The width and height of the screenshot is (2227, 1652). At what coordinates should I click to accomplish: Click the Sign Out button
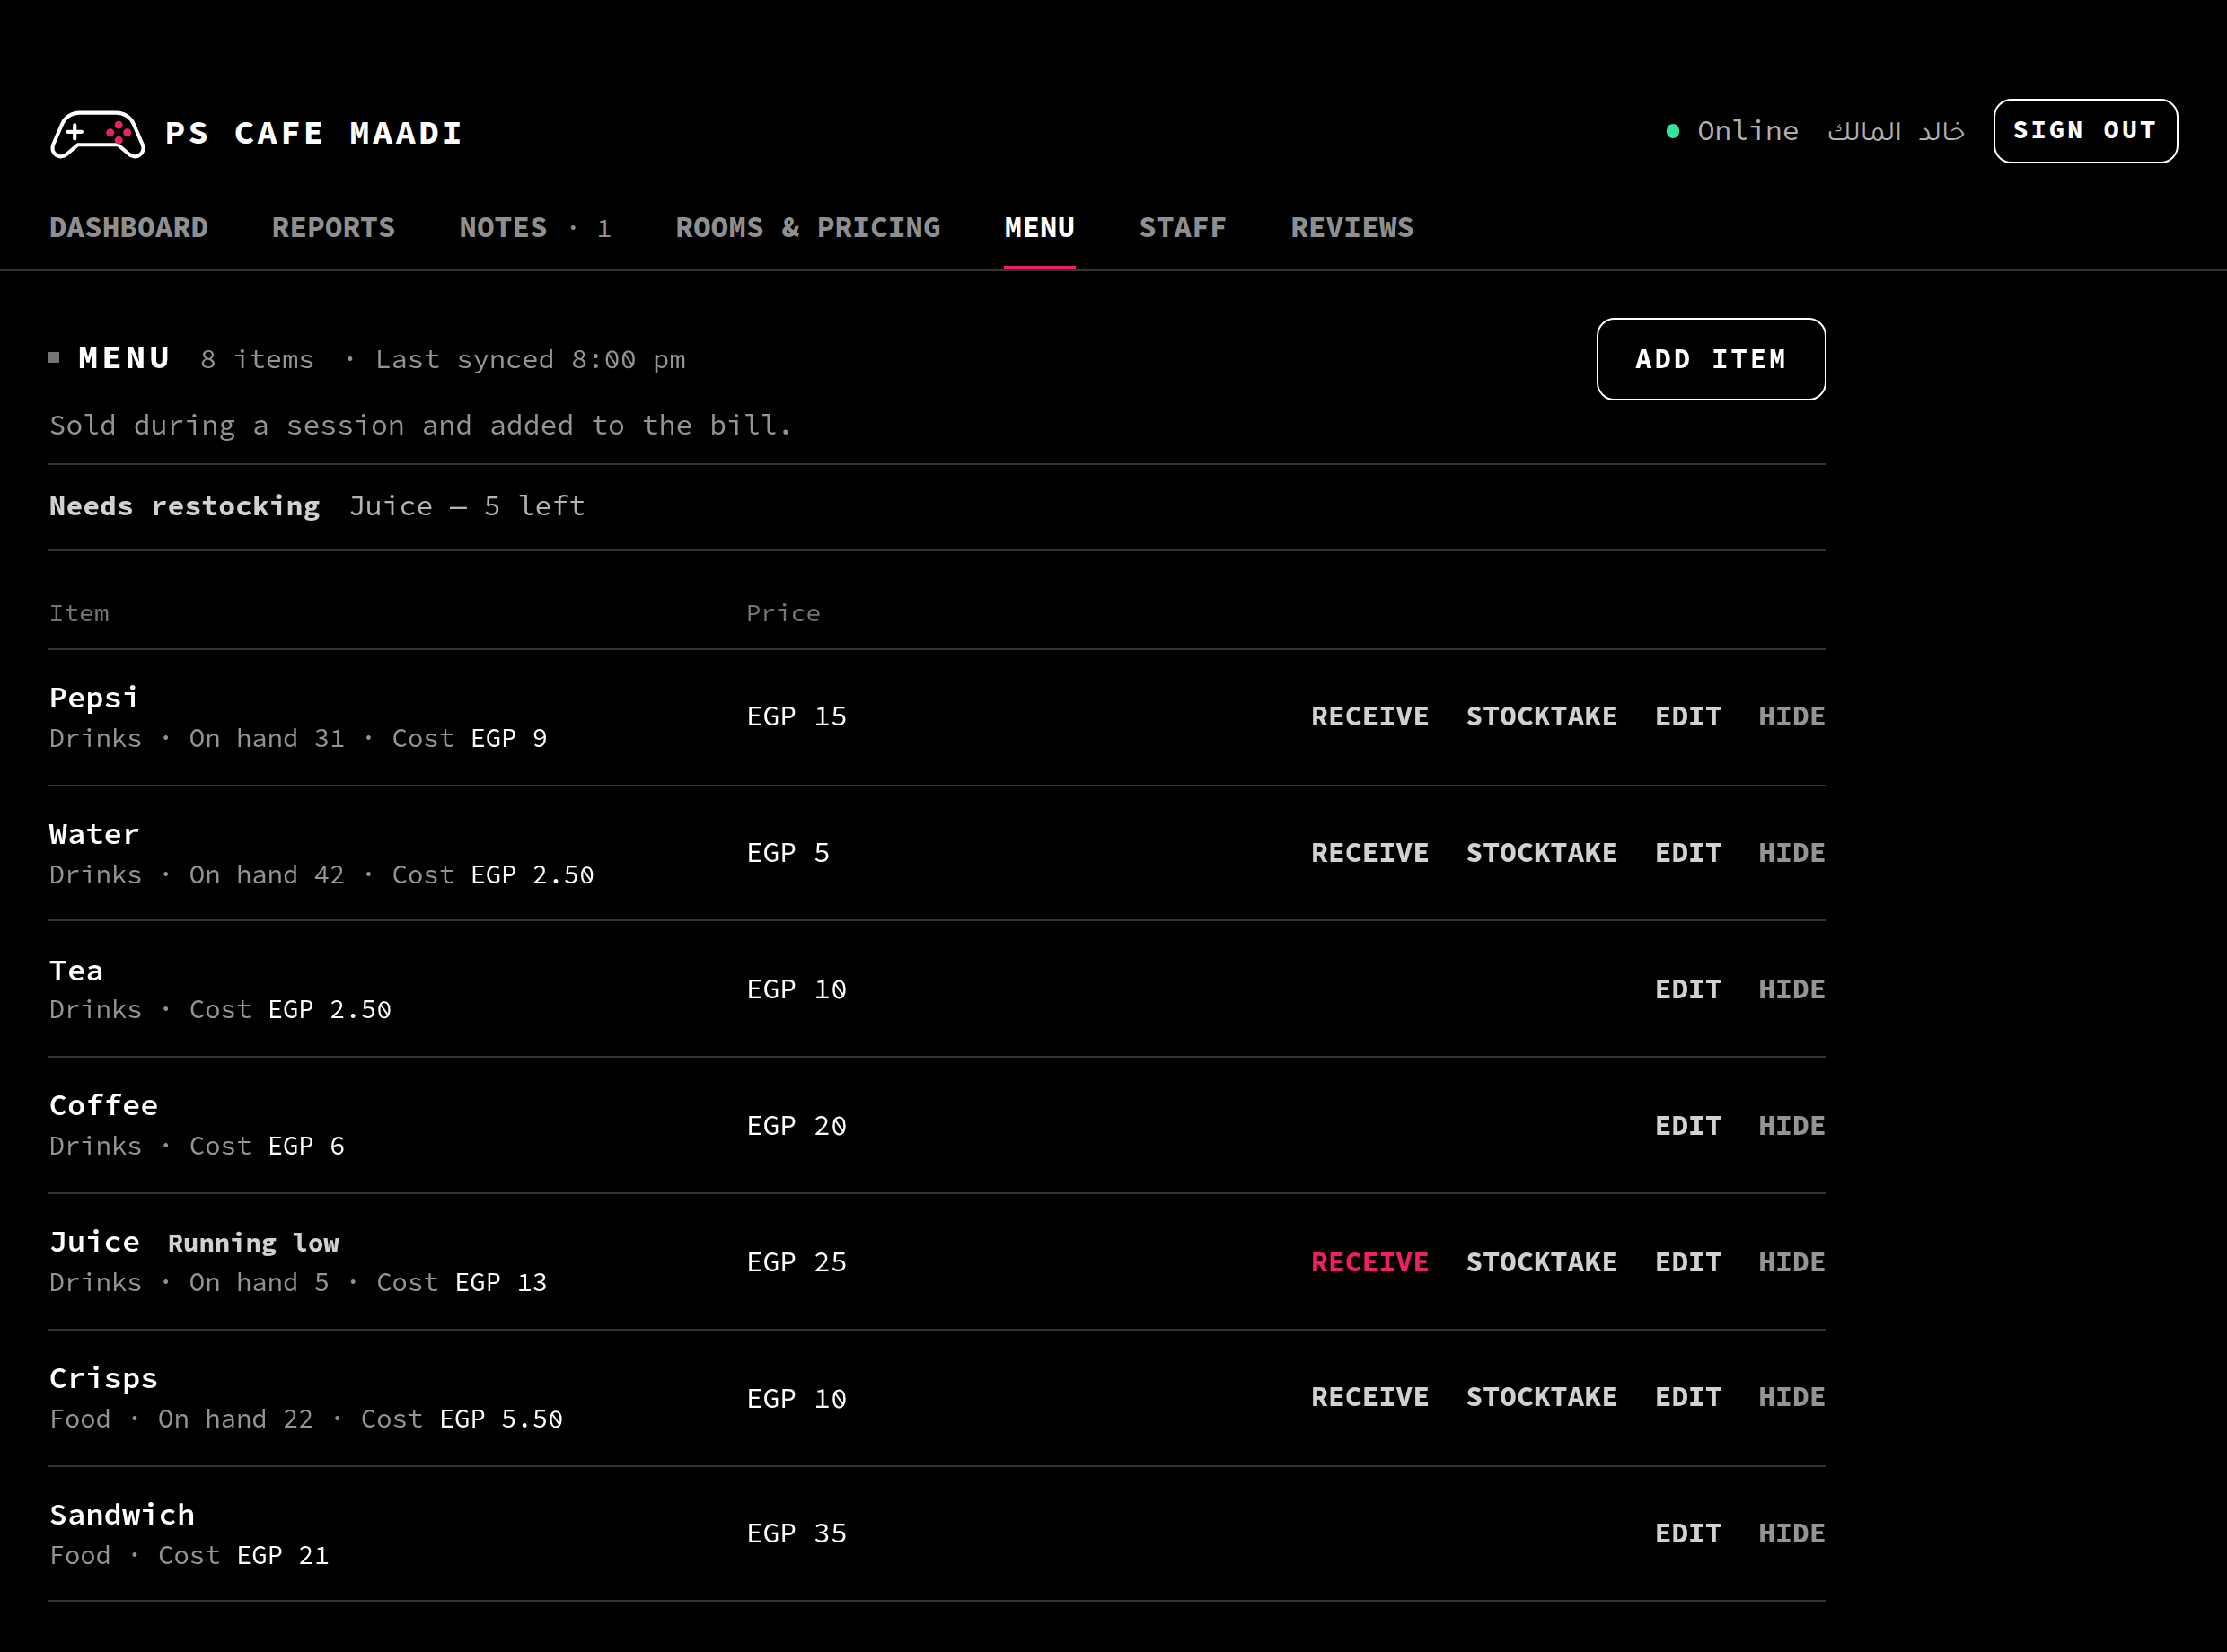tap(2085, 131)
